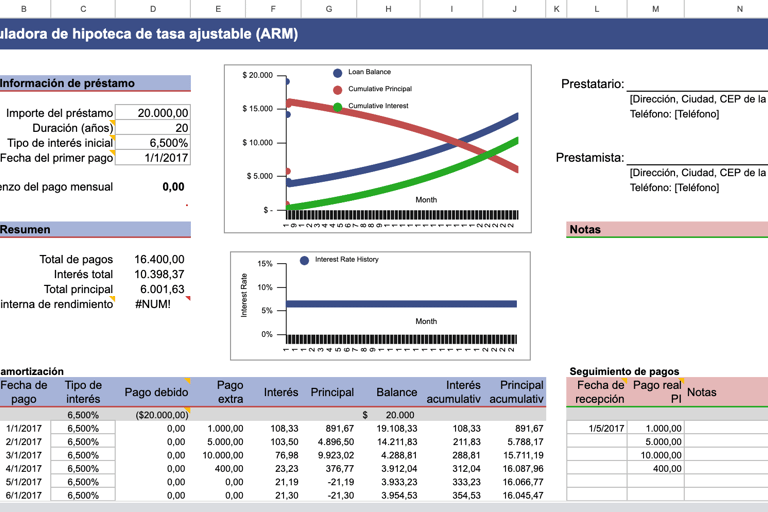Click the Total de pagos value 16.400,00
The height and width of the screenshot is (512, 768).
(x=159, y=259)
